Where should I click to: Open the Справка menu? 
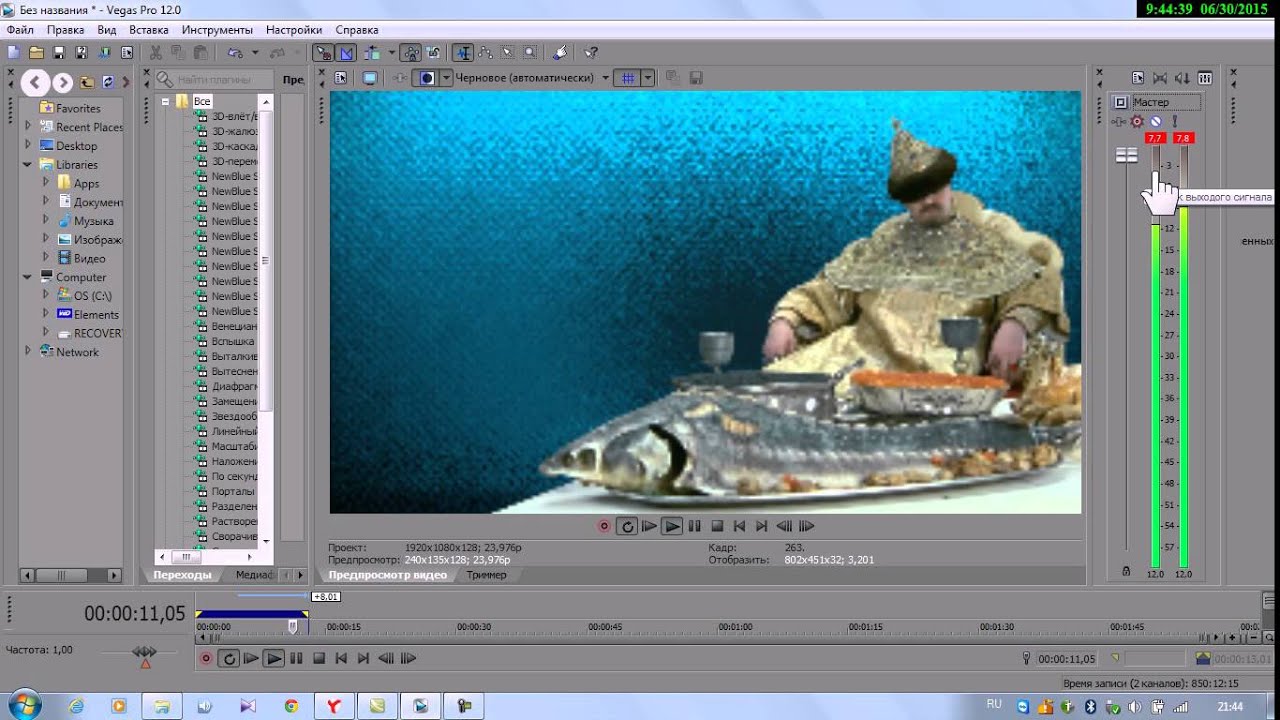tap(357, 30)
